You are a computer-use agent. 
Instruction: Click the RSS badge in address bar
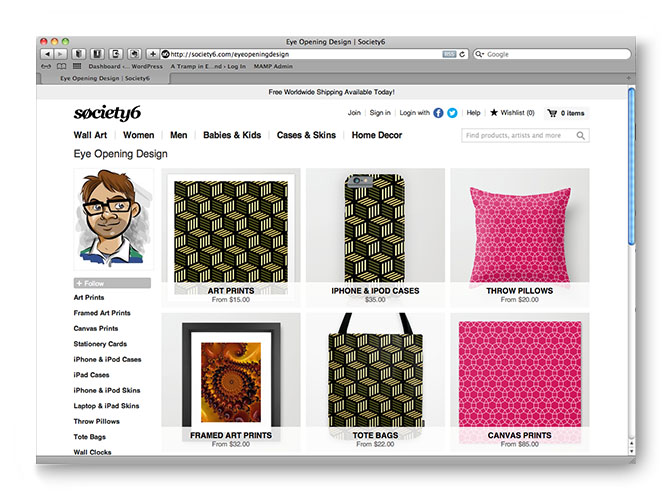tap(449, 54)
